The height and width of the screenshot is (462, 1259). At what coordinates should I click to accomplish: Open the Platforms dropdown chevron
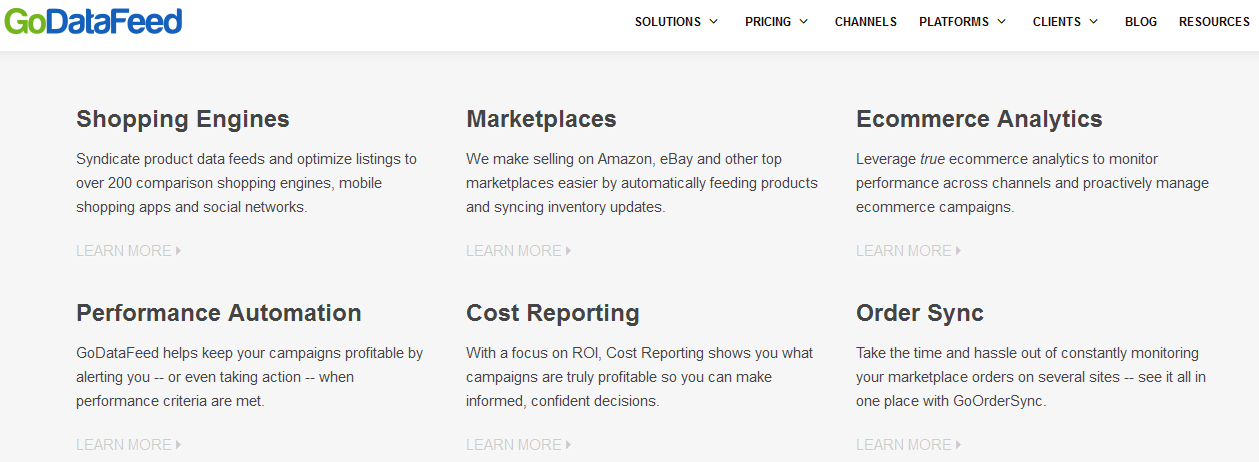(1001, 21)
